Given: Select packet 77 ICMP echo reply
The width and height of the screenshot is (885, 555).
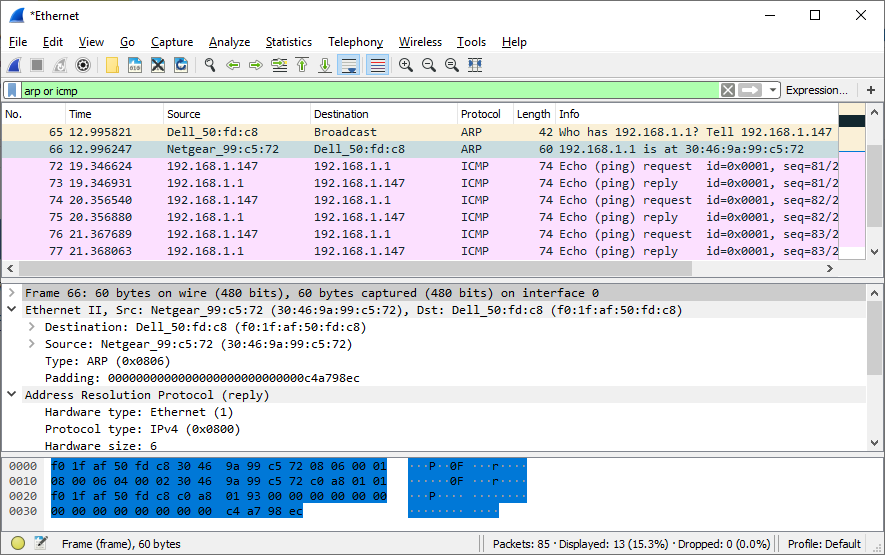Looking at the screenshot, I should click(420, 251).
